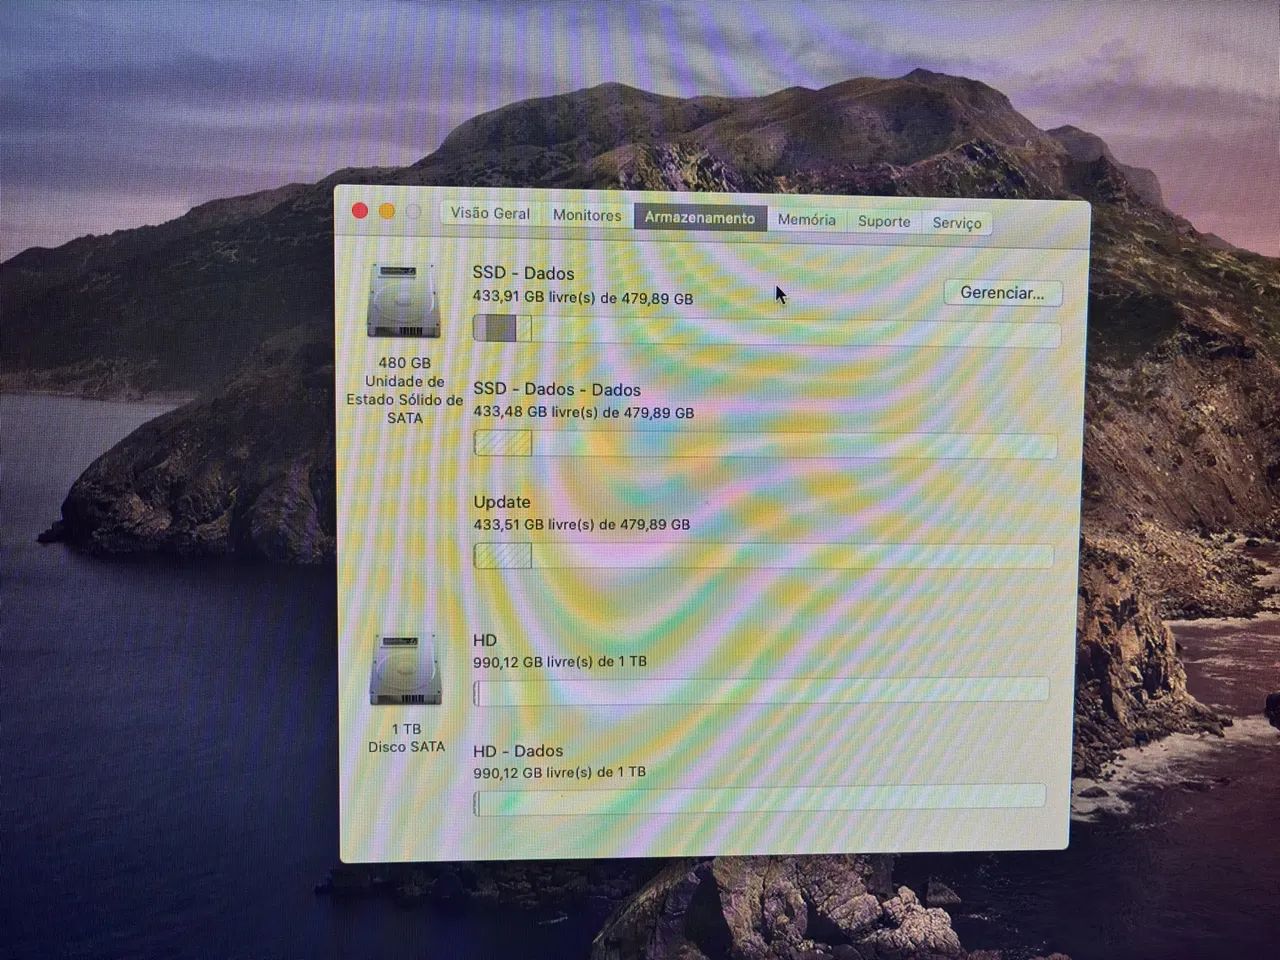The image size is (1280, 960).
Task: Click the greyed-out zoom window button
Action: pyautogui.click(x=413, y=212)
